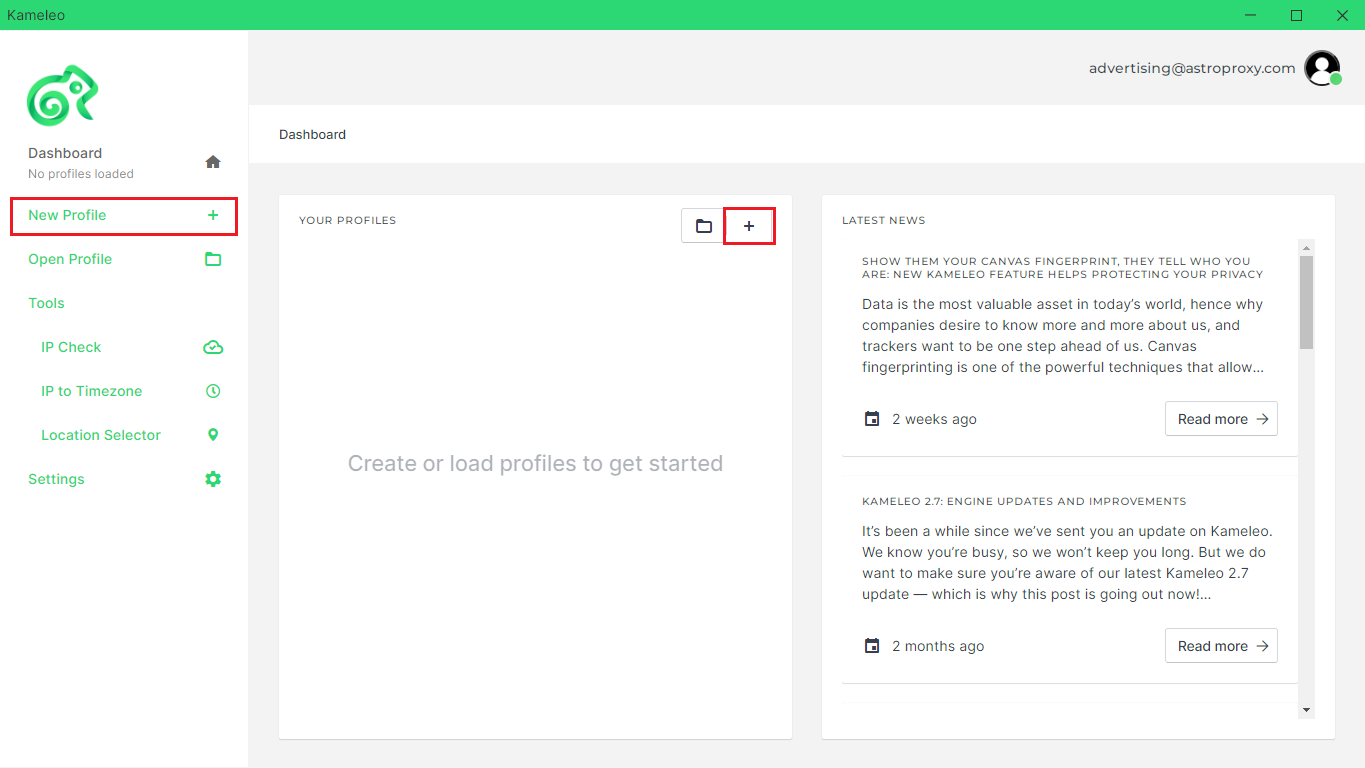The height and width of the screenshot is (768, 1365).
Task: Select Open Profile in sidebar
Action: pos(124,259)
